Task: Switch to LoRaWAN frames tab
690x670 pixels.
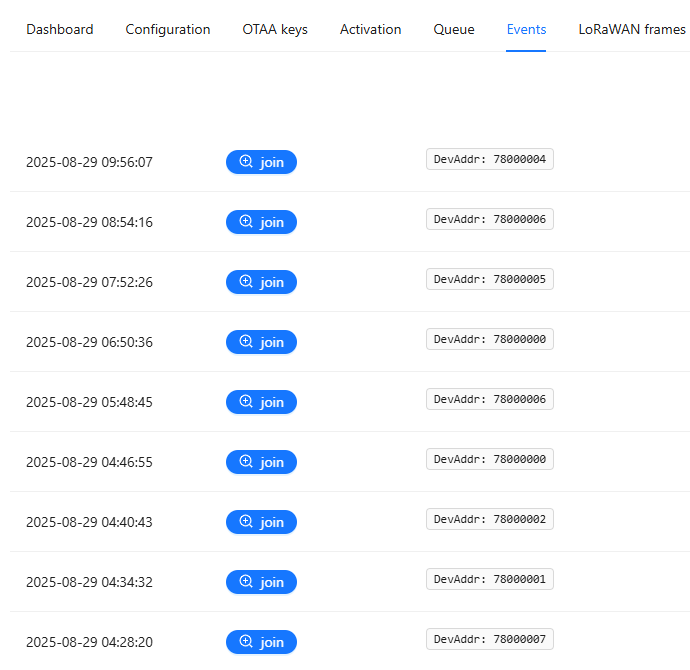Action: tap(632, 29)
